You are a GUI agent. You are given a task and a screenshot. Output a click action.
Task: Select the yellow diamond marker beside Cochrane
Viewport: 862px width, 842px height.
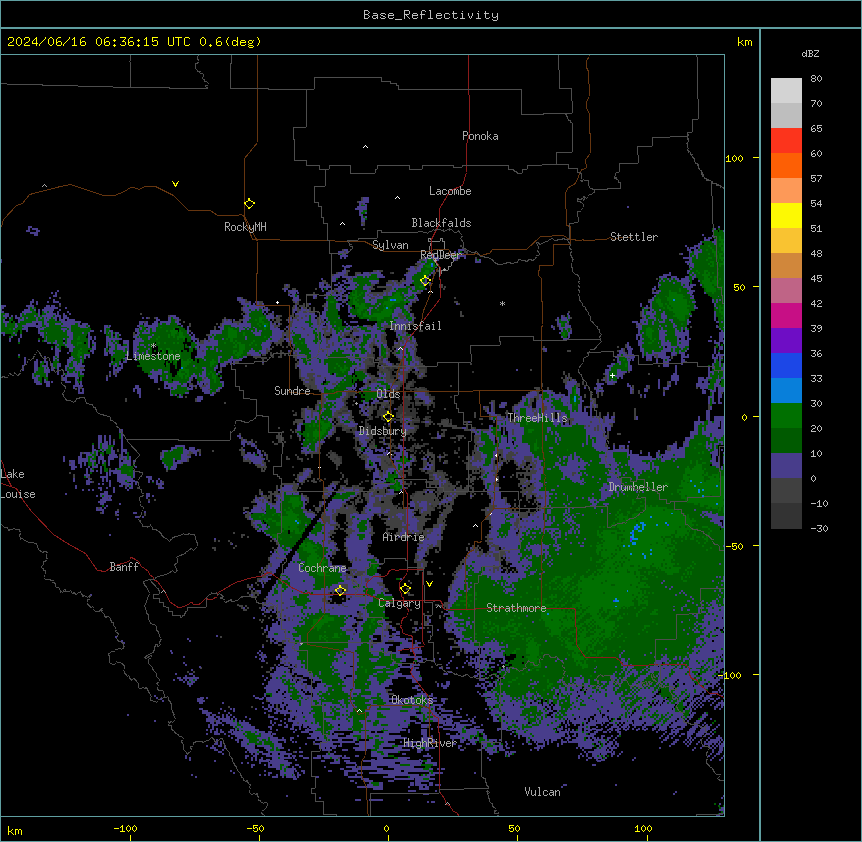click(x=340, y=591)
